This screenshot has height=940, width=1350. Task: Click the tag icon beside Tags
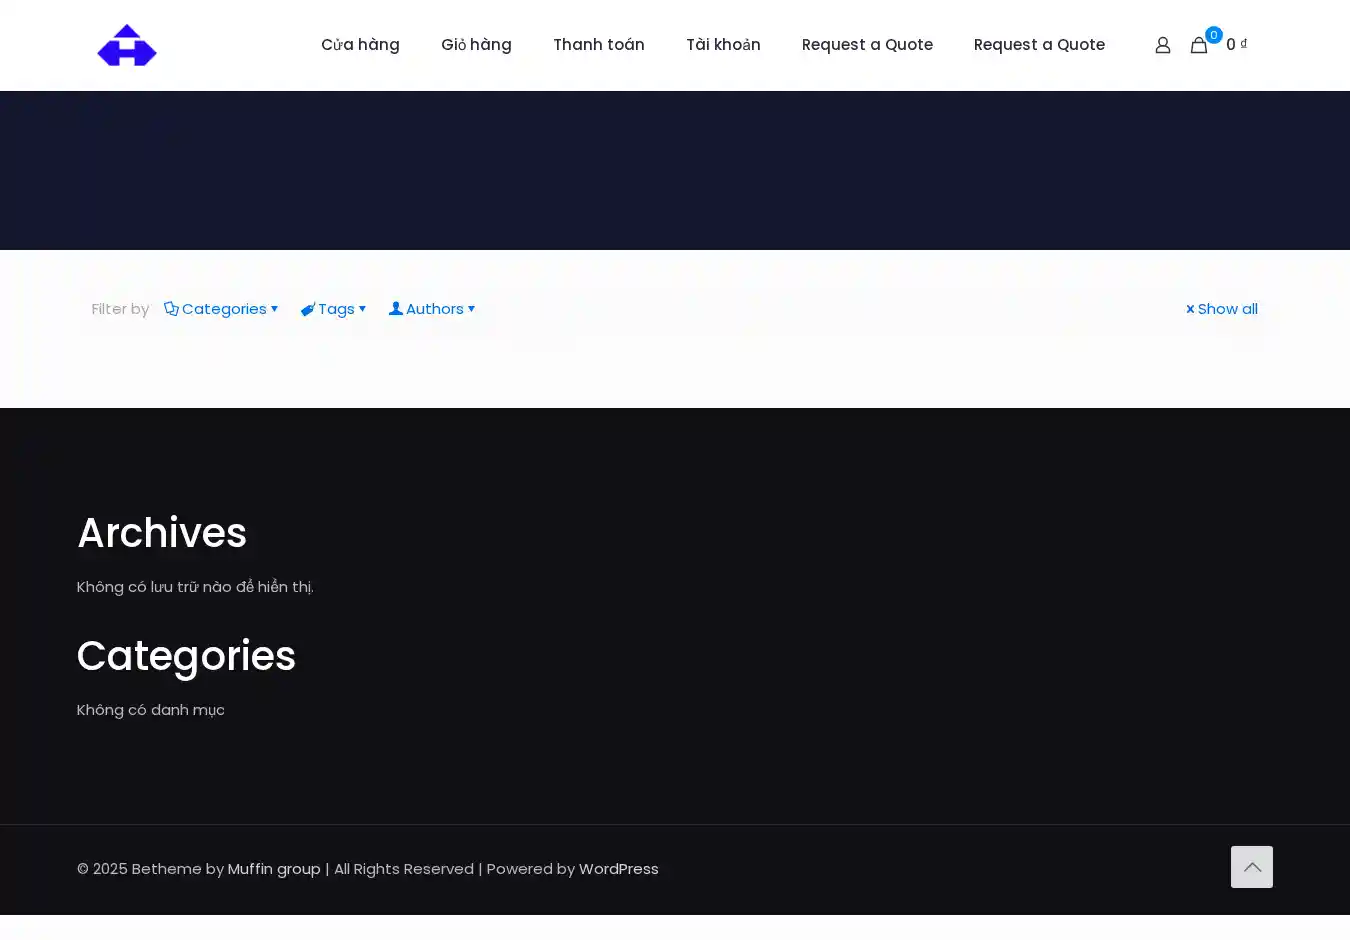pyautogui.click(x=308, y=309)
